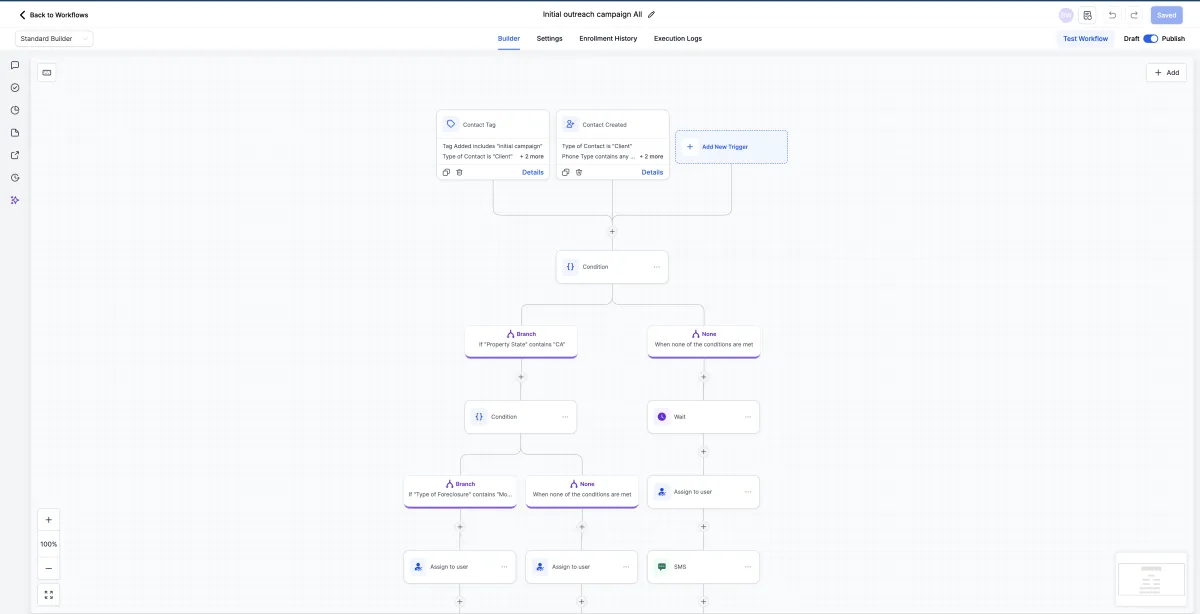Open the Standard Builder dropdown
This screenshot has width=1200, height=614.
[55, 39]
